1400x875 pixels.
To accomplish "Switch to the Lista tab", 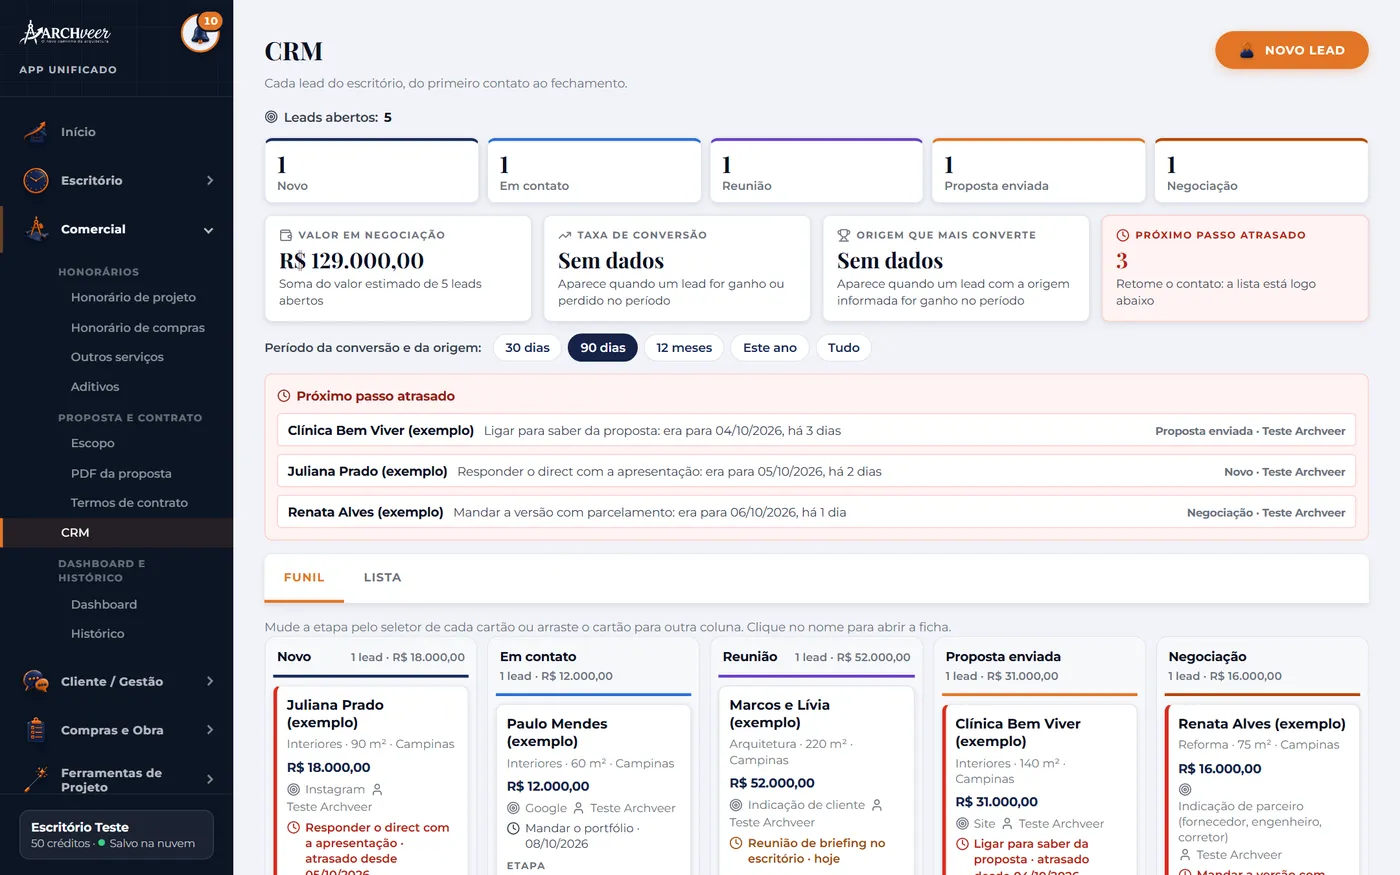I will click(382, 578).
